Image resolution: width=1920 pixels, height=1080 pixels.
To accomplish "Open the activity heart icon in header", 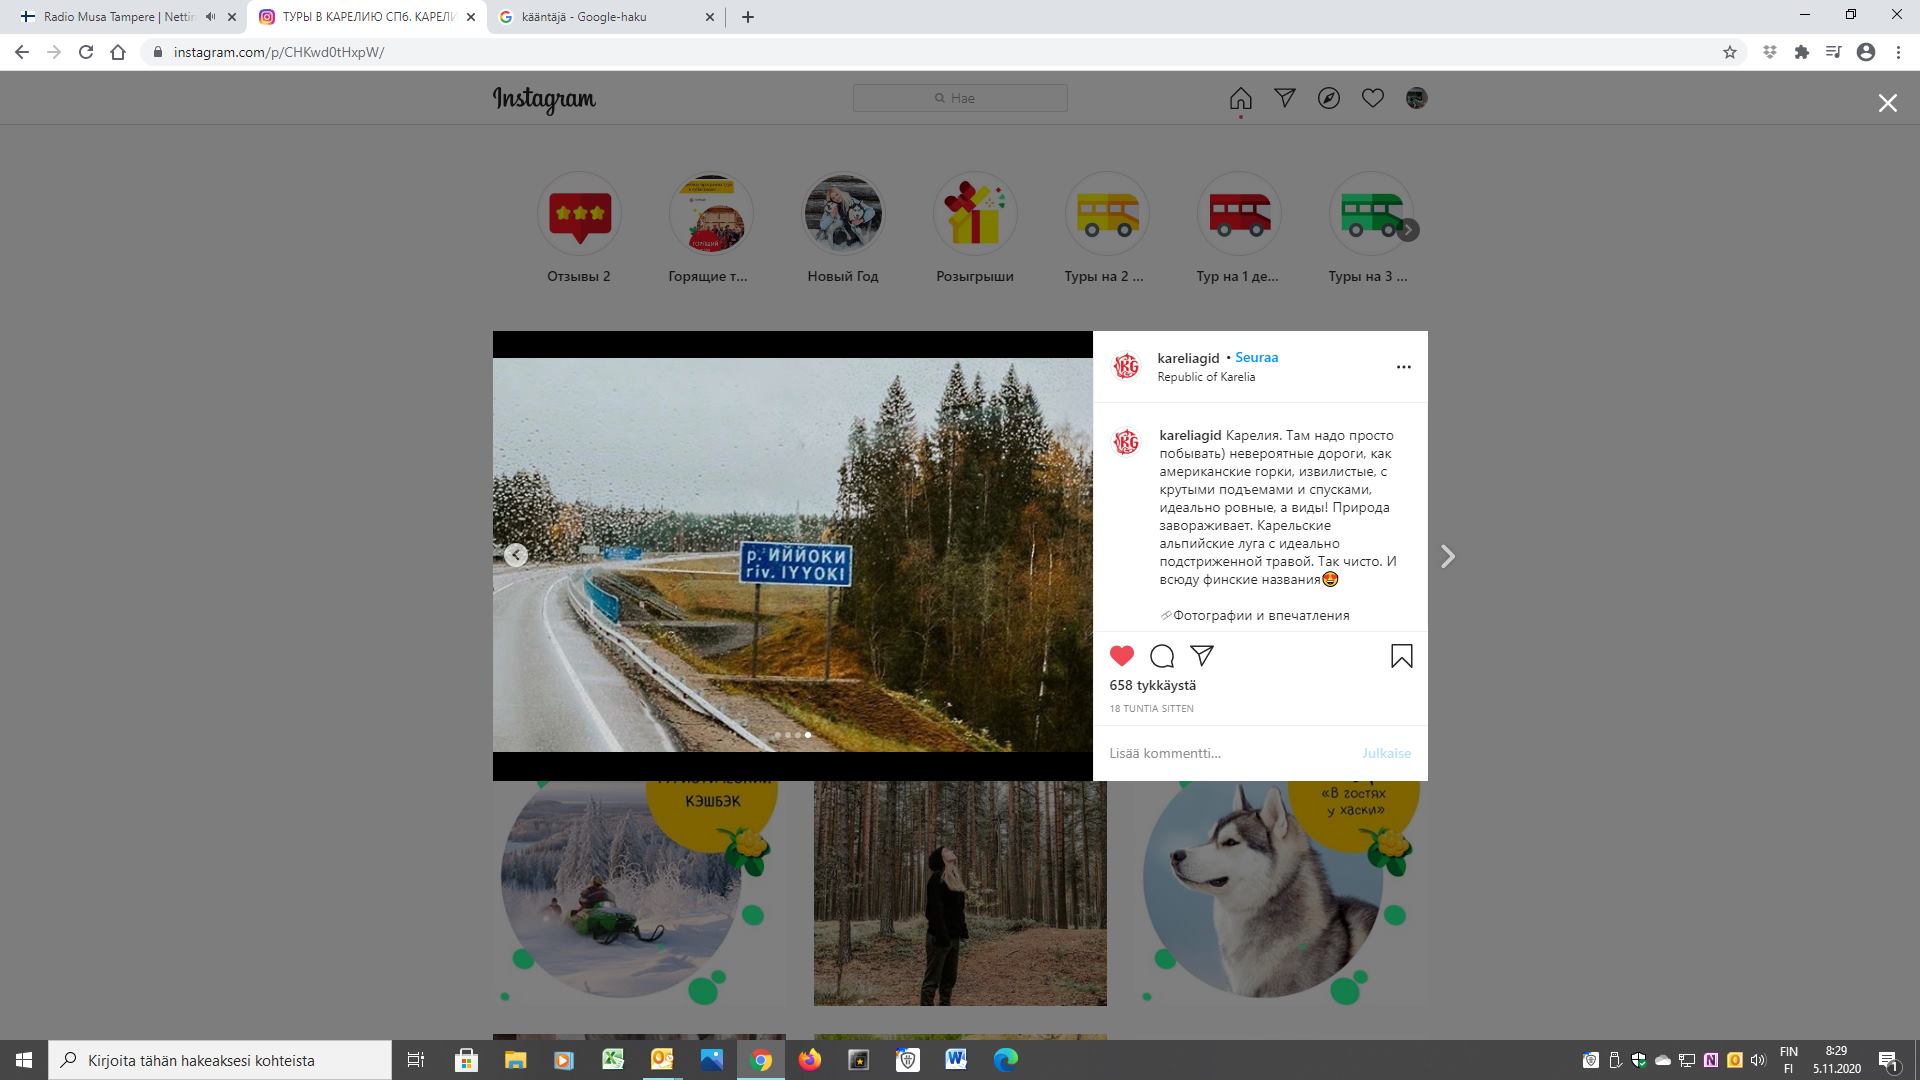I will click(1373, 98).
